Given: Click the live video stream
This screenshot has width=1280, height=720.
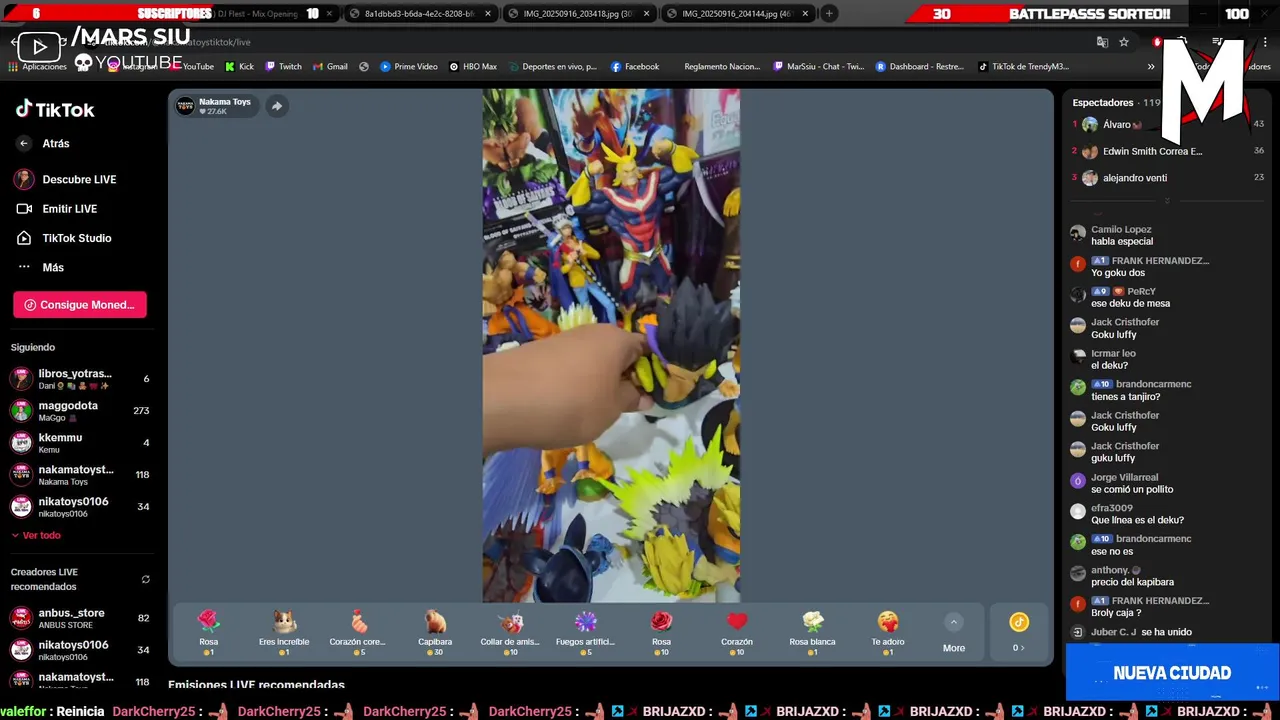Looking at the screenshot, I should [x=611, y=346].
